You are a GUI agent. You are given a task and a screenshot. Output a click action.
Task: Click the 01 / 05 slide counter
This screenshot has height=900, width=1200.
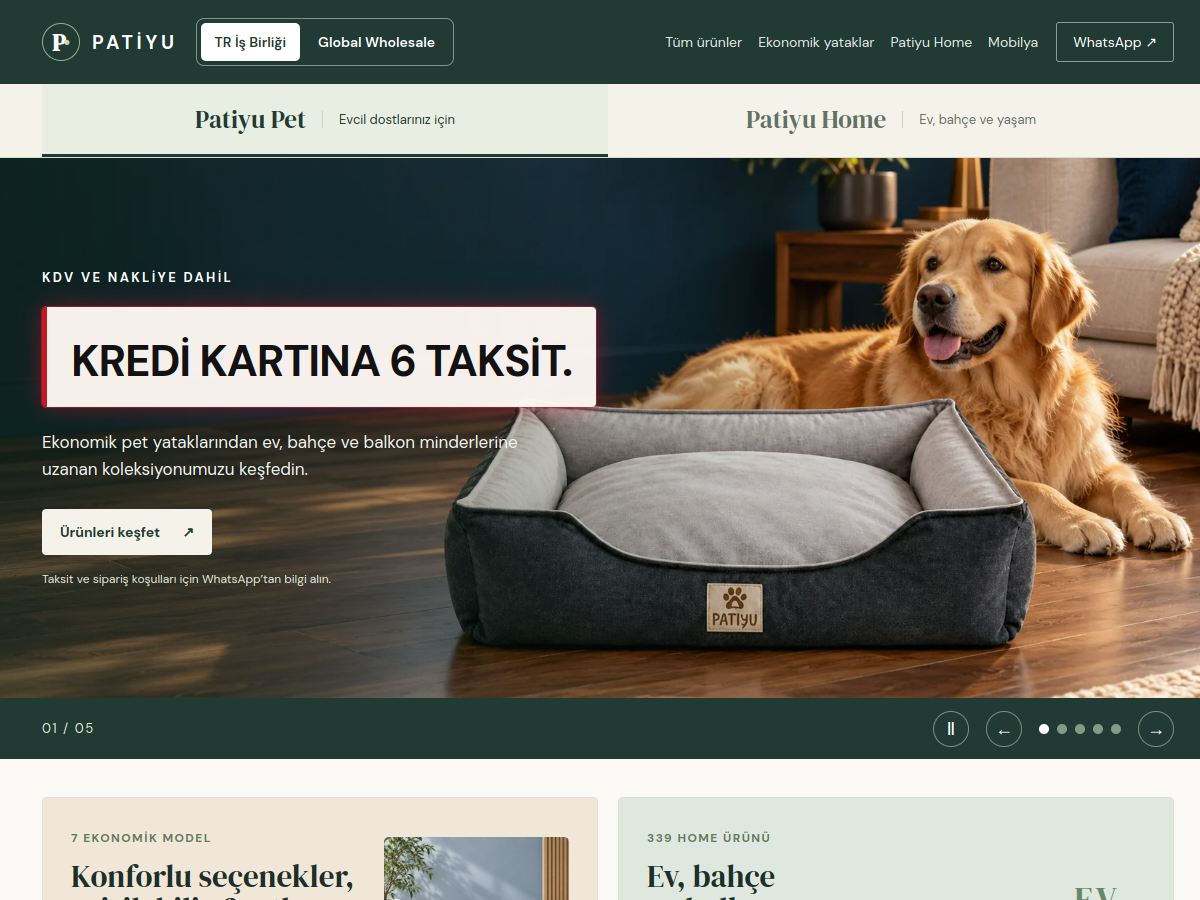tap(68, 728)
